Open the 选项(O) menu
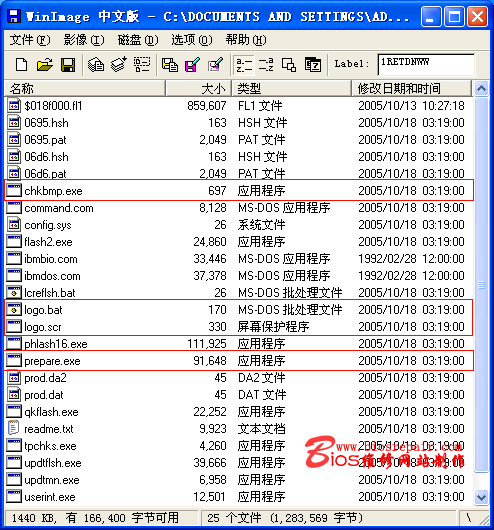This screenshot has width=494, height=530. 192,40
